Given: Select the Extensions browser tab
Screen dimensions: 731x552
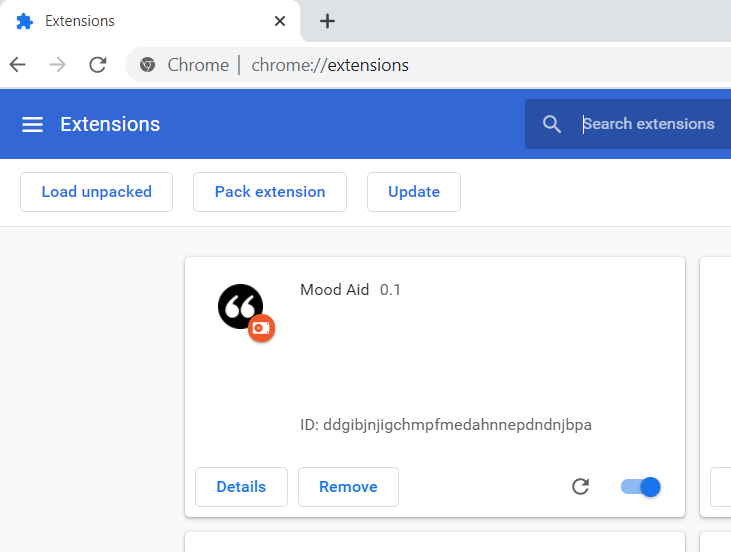Looking at the screenshot, I should click(x=150, y=21).
